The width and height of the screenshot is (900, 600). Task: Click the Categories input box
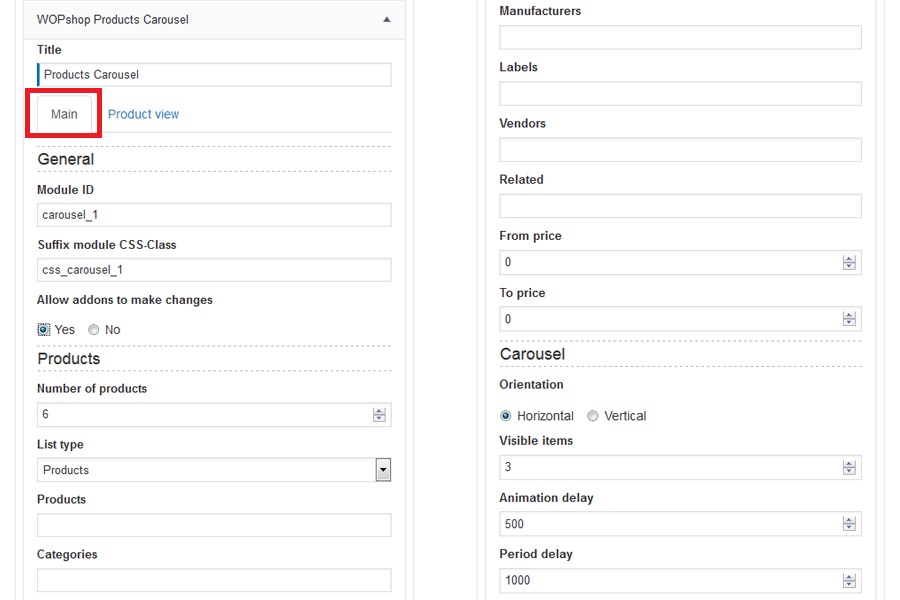pyautogui.click(x=214, y=580)
